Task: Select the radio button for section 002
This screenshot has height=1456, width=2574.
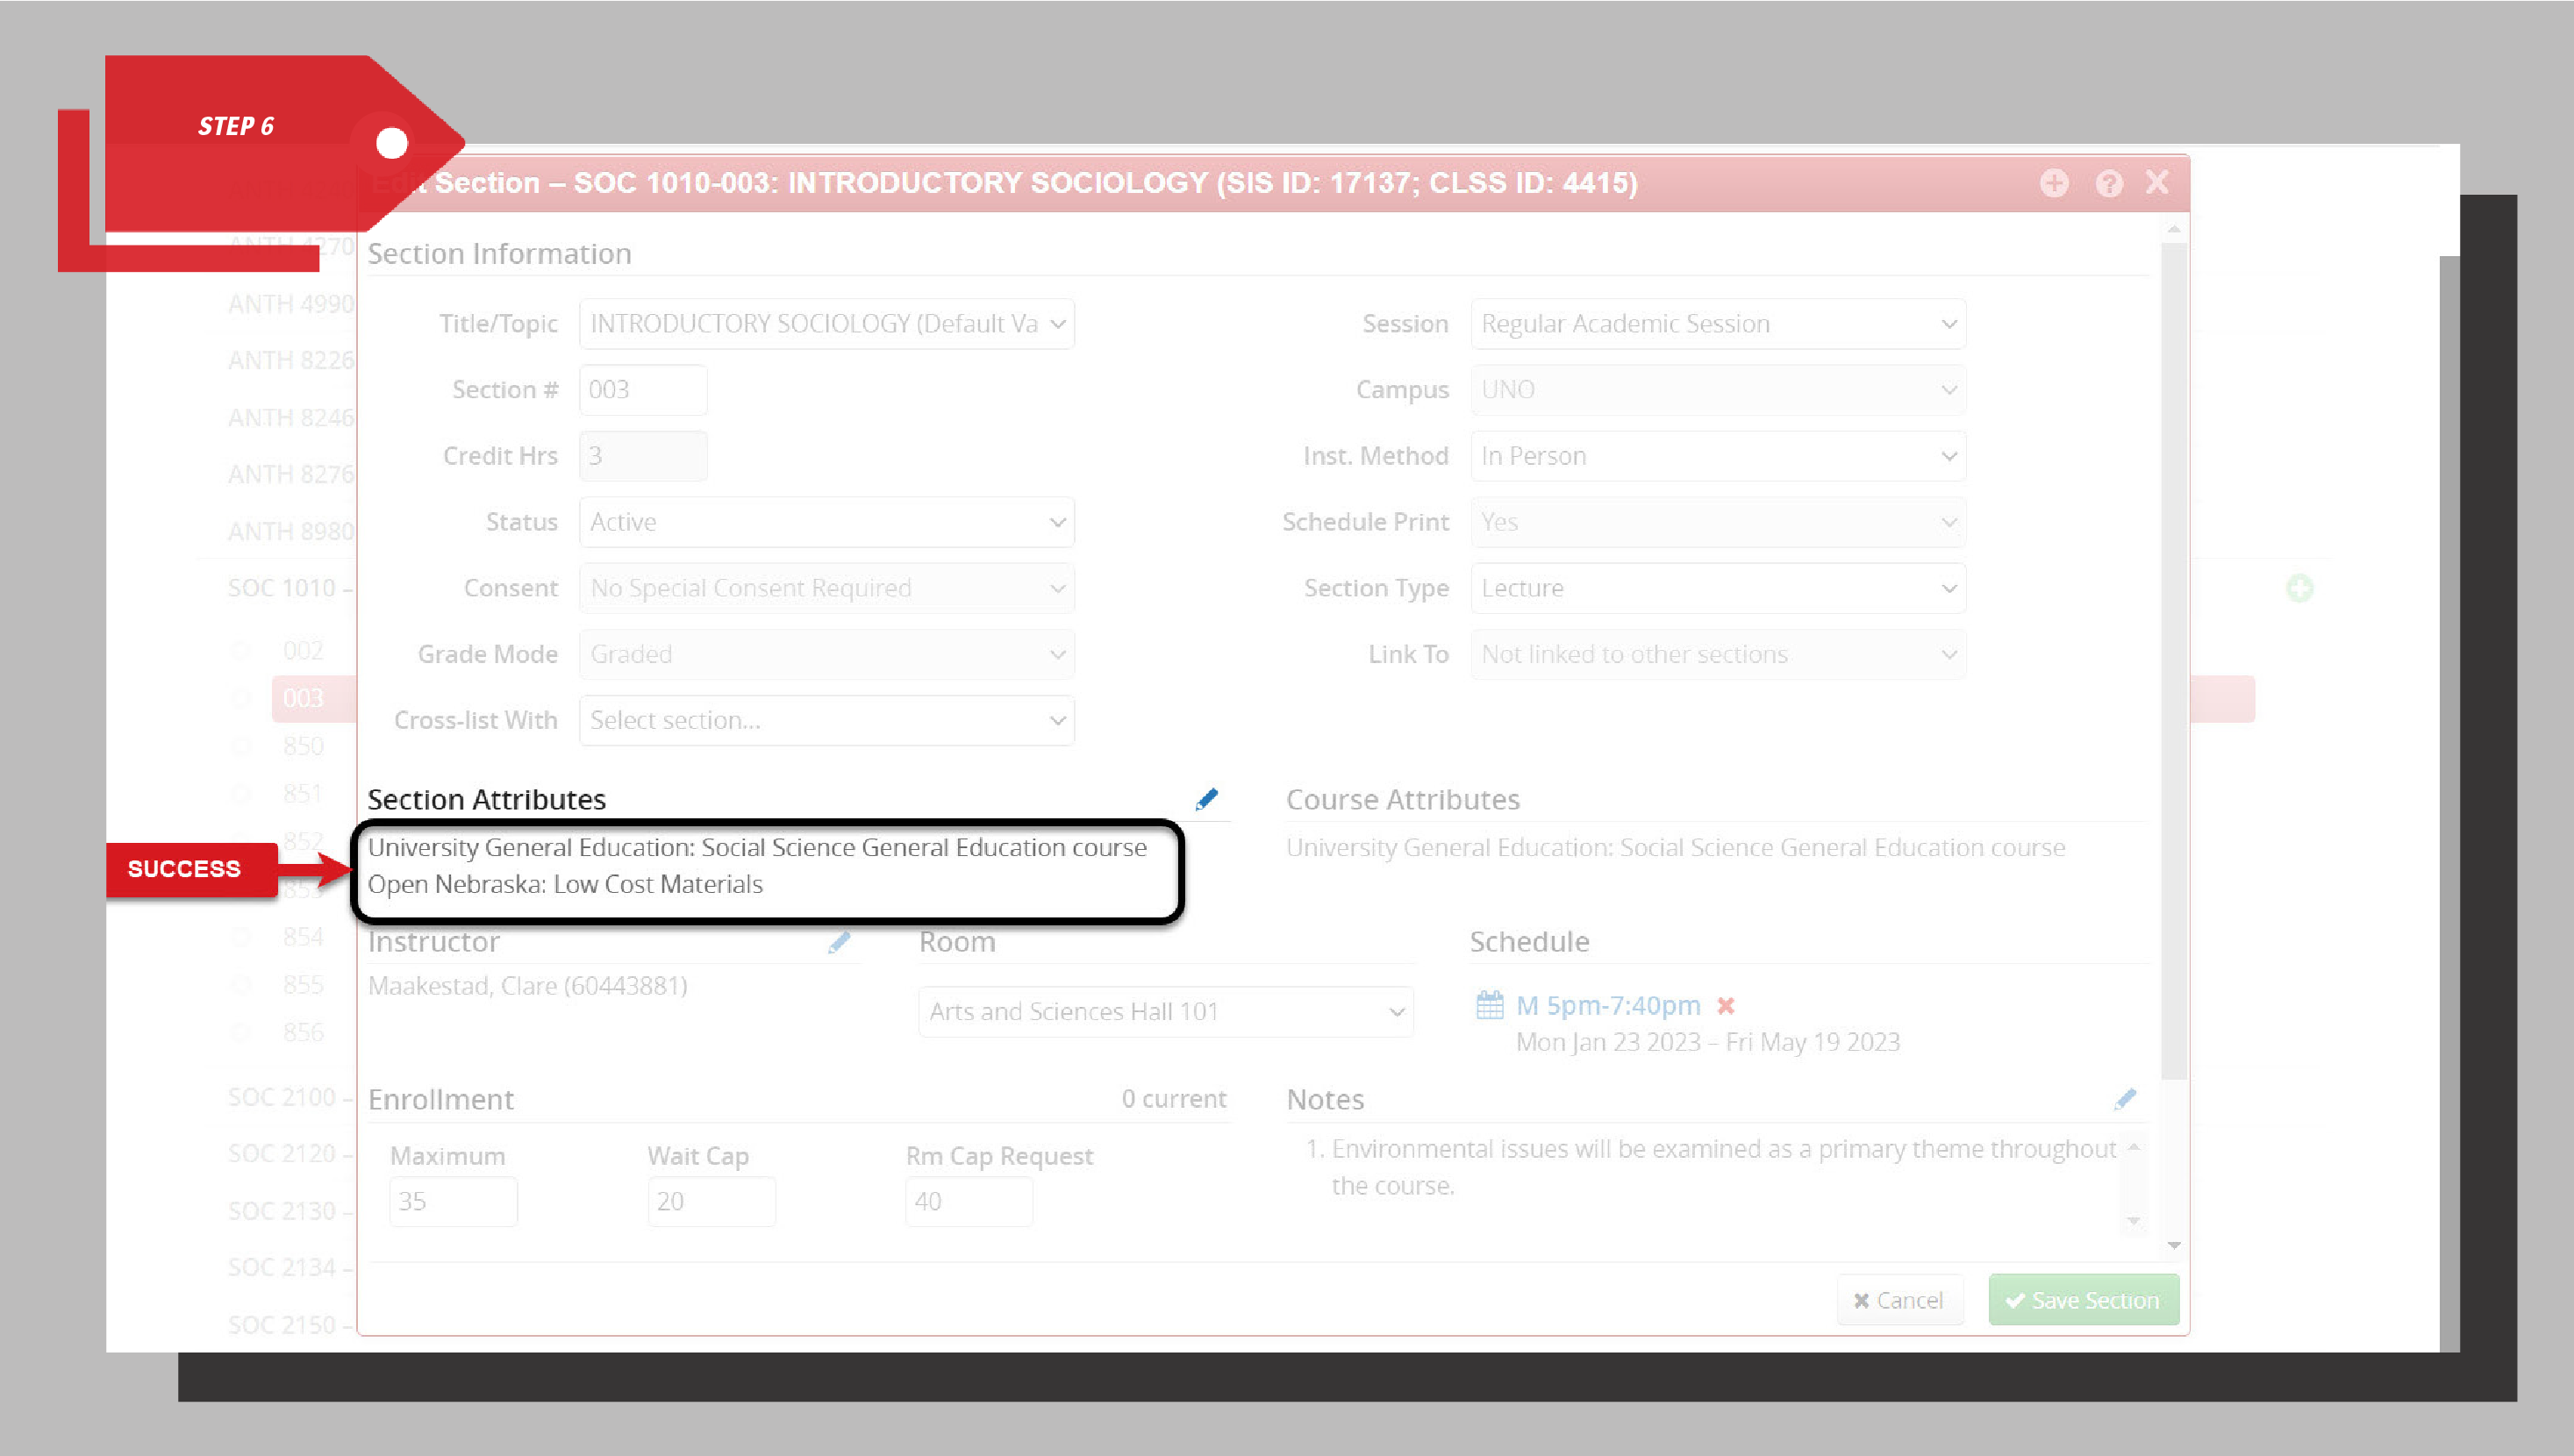Action: click(x=240, y=650)
